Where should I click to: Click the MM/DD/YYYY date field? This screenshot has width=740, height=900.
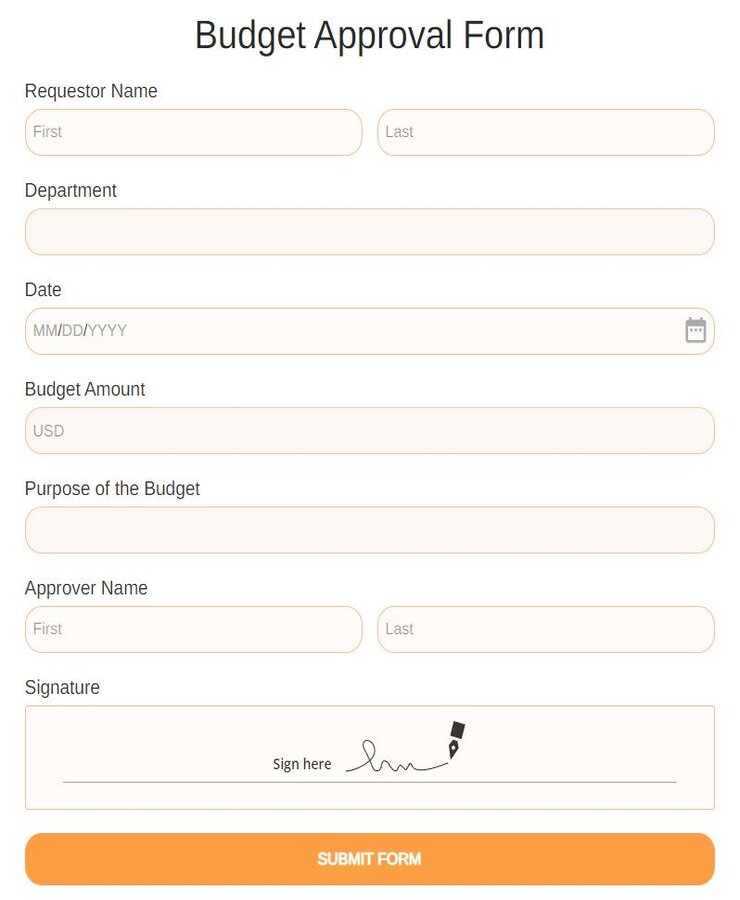[300, 330]
